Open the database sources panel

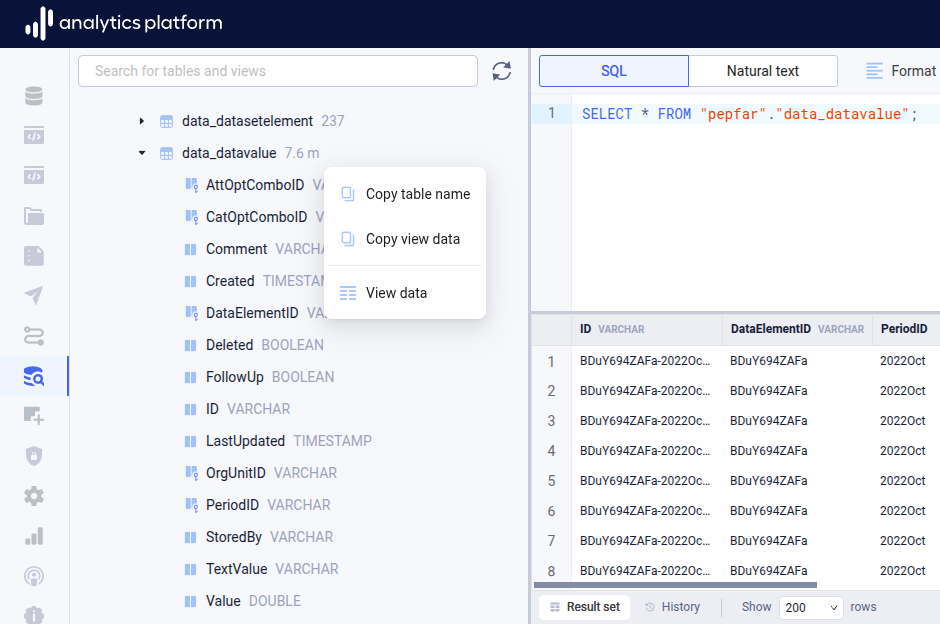33,96
